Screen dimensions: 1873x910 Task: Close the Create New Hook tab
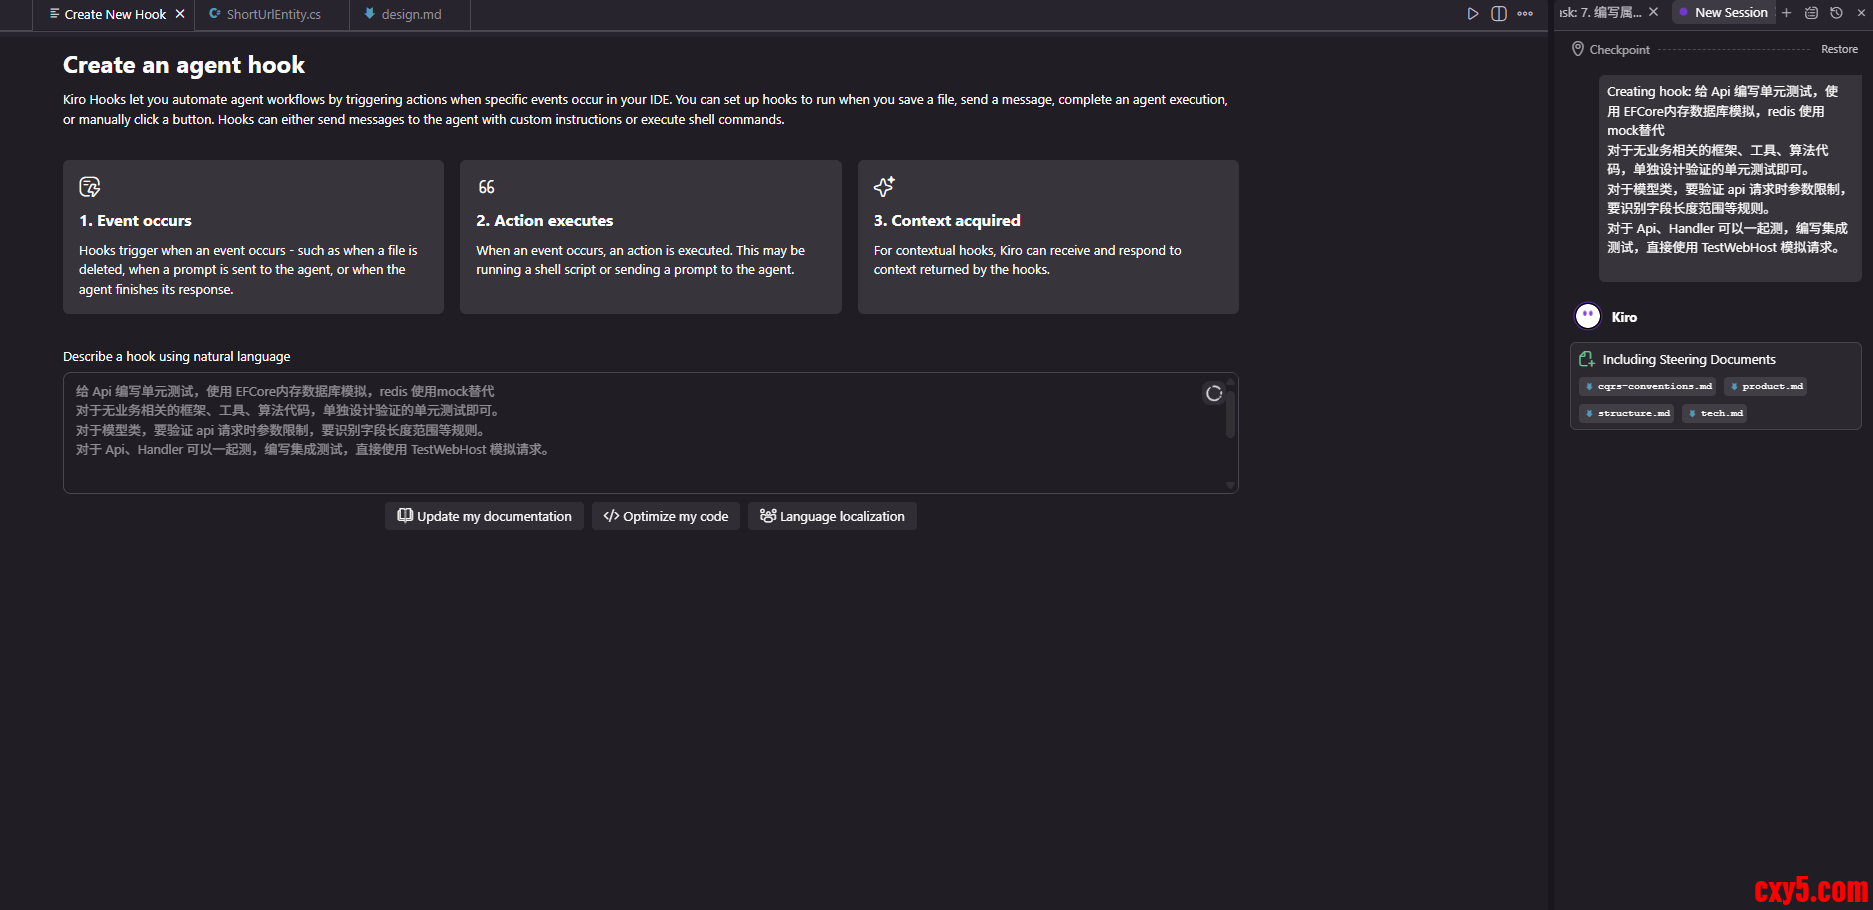[x=180, y=14]
